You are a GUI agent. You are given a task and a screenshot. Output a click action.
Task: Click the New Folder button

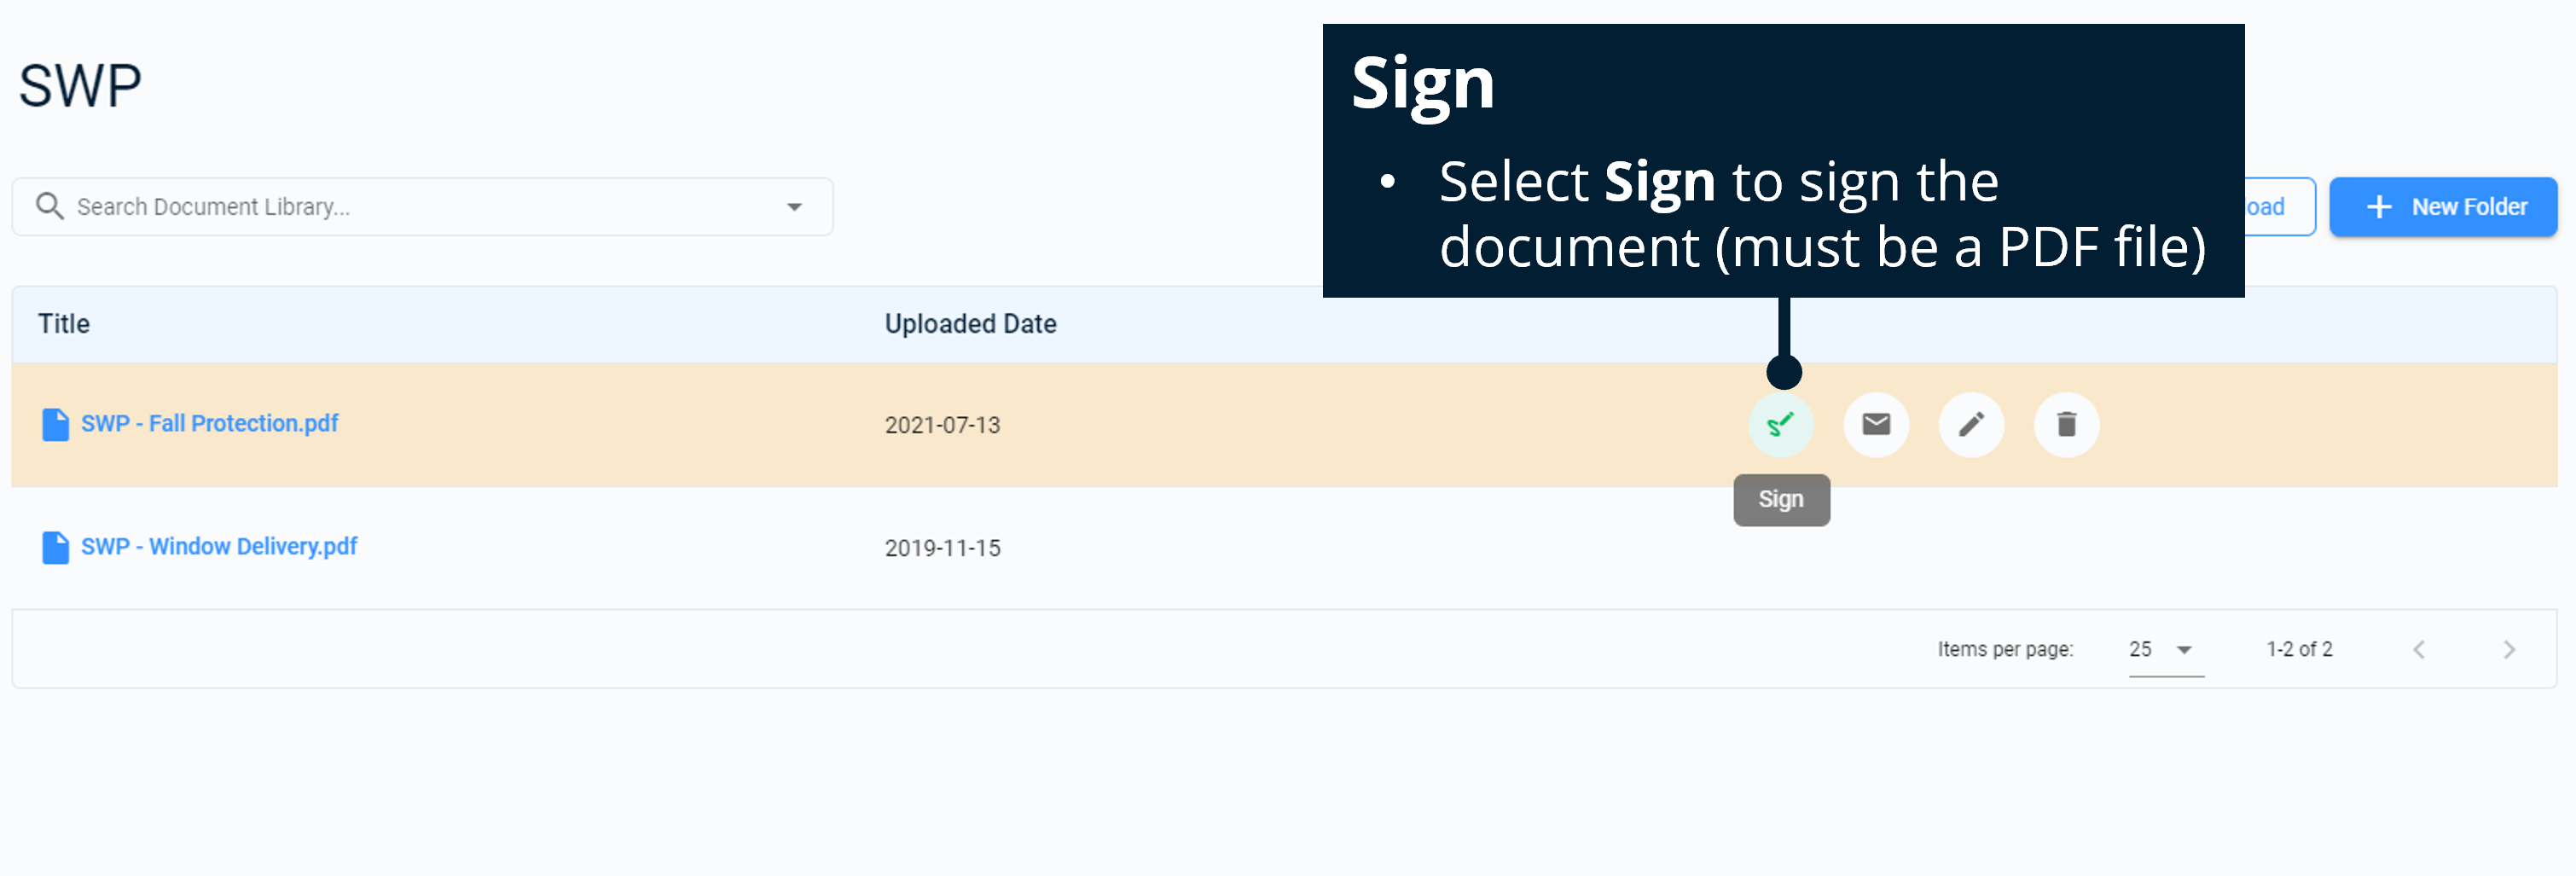point(2444,206)
